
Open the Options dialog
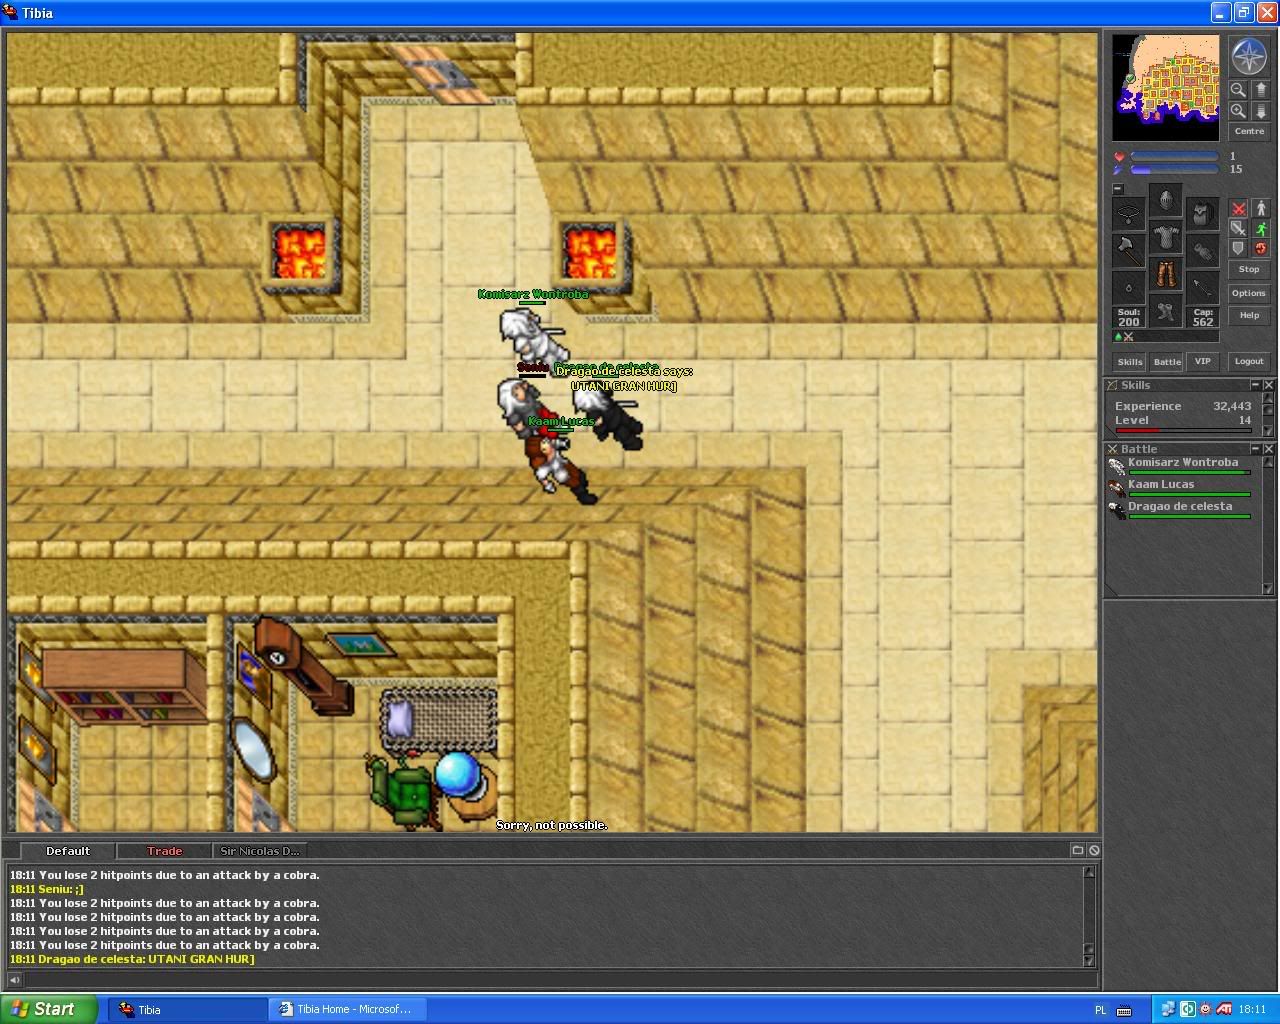[x=1249, y=293]
